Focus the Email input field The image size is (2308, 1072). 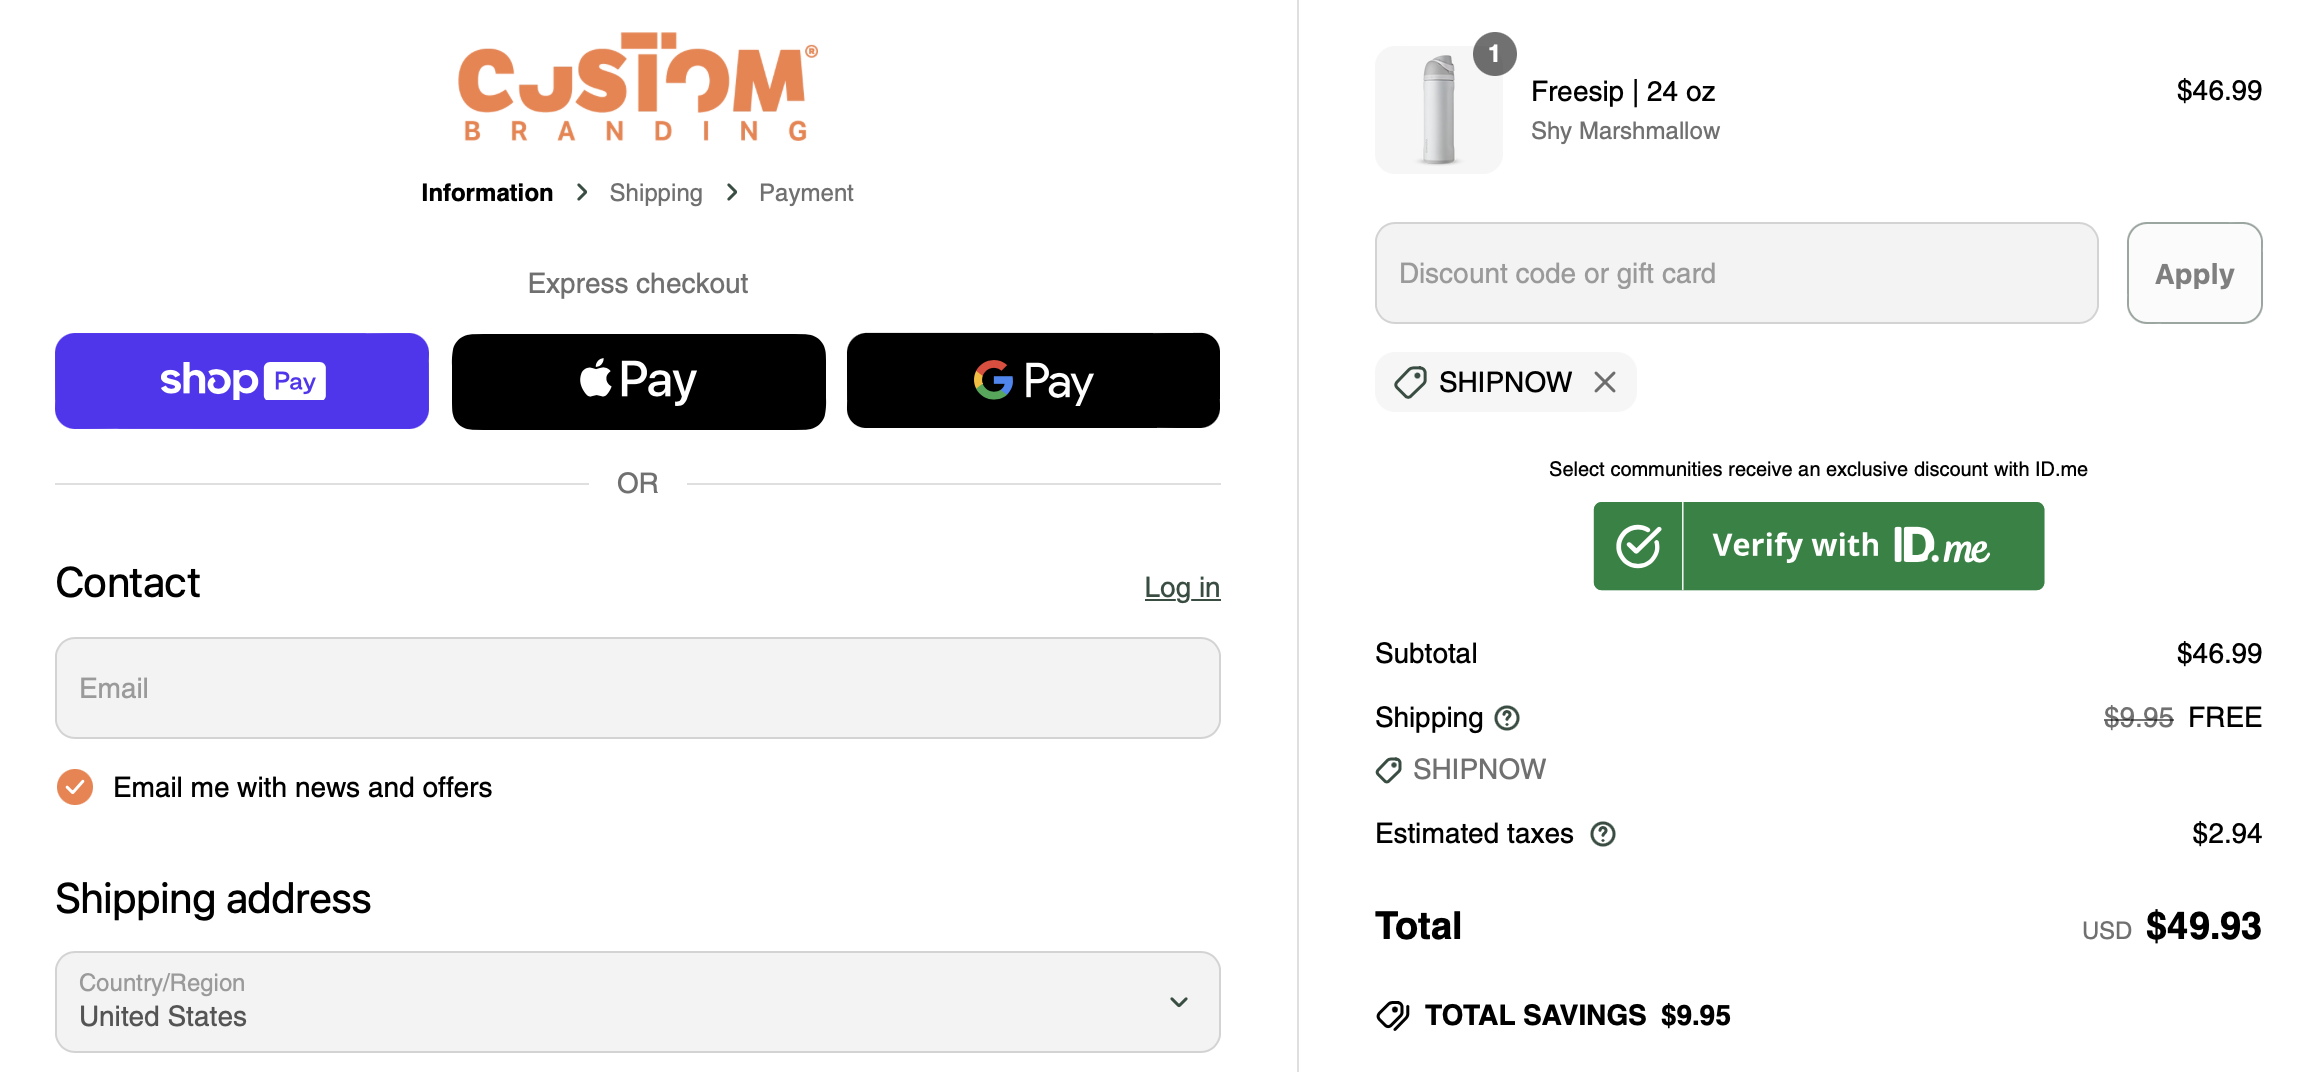(637, 688)
